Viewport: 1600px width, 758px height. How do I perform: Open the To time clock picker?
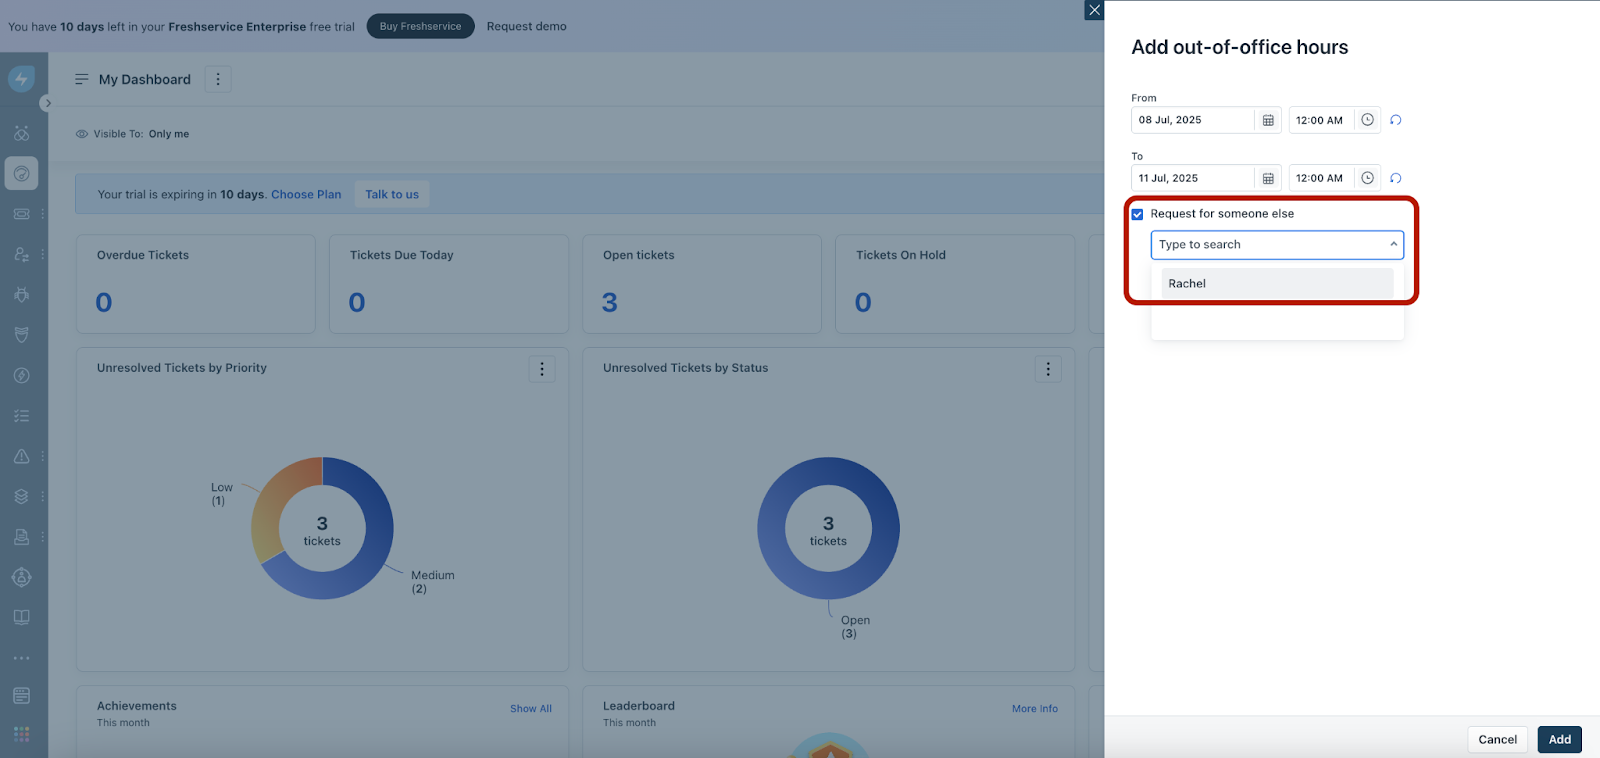[x=1367, y=178]
